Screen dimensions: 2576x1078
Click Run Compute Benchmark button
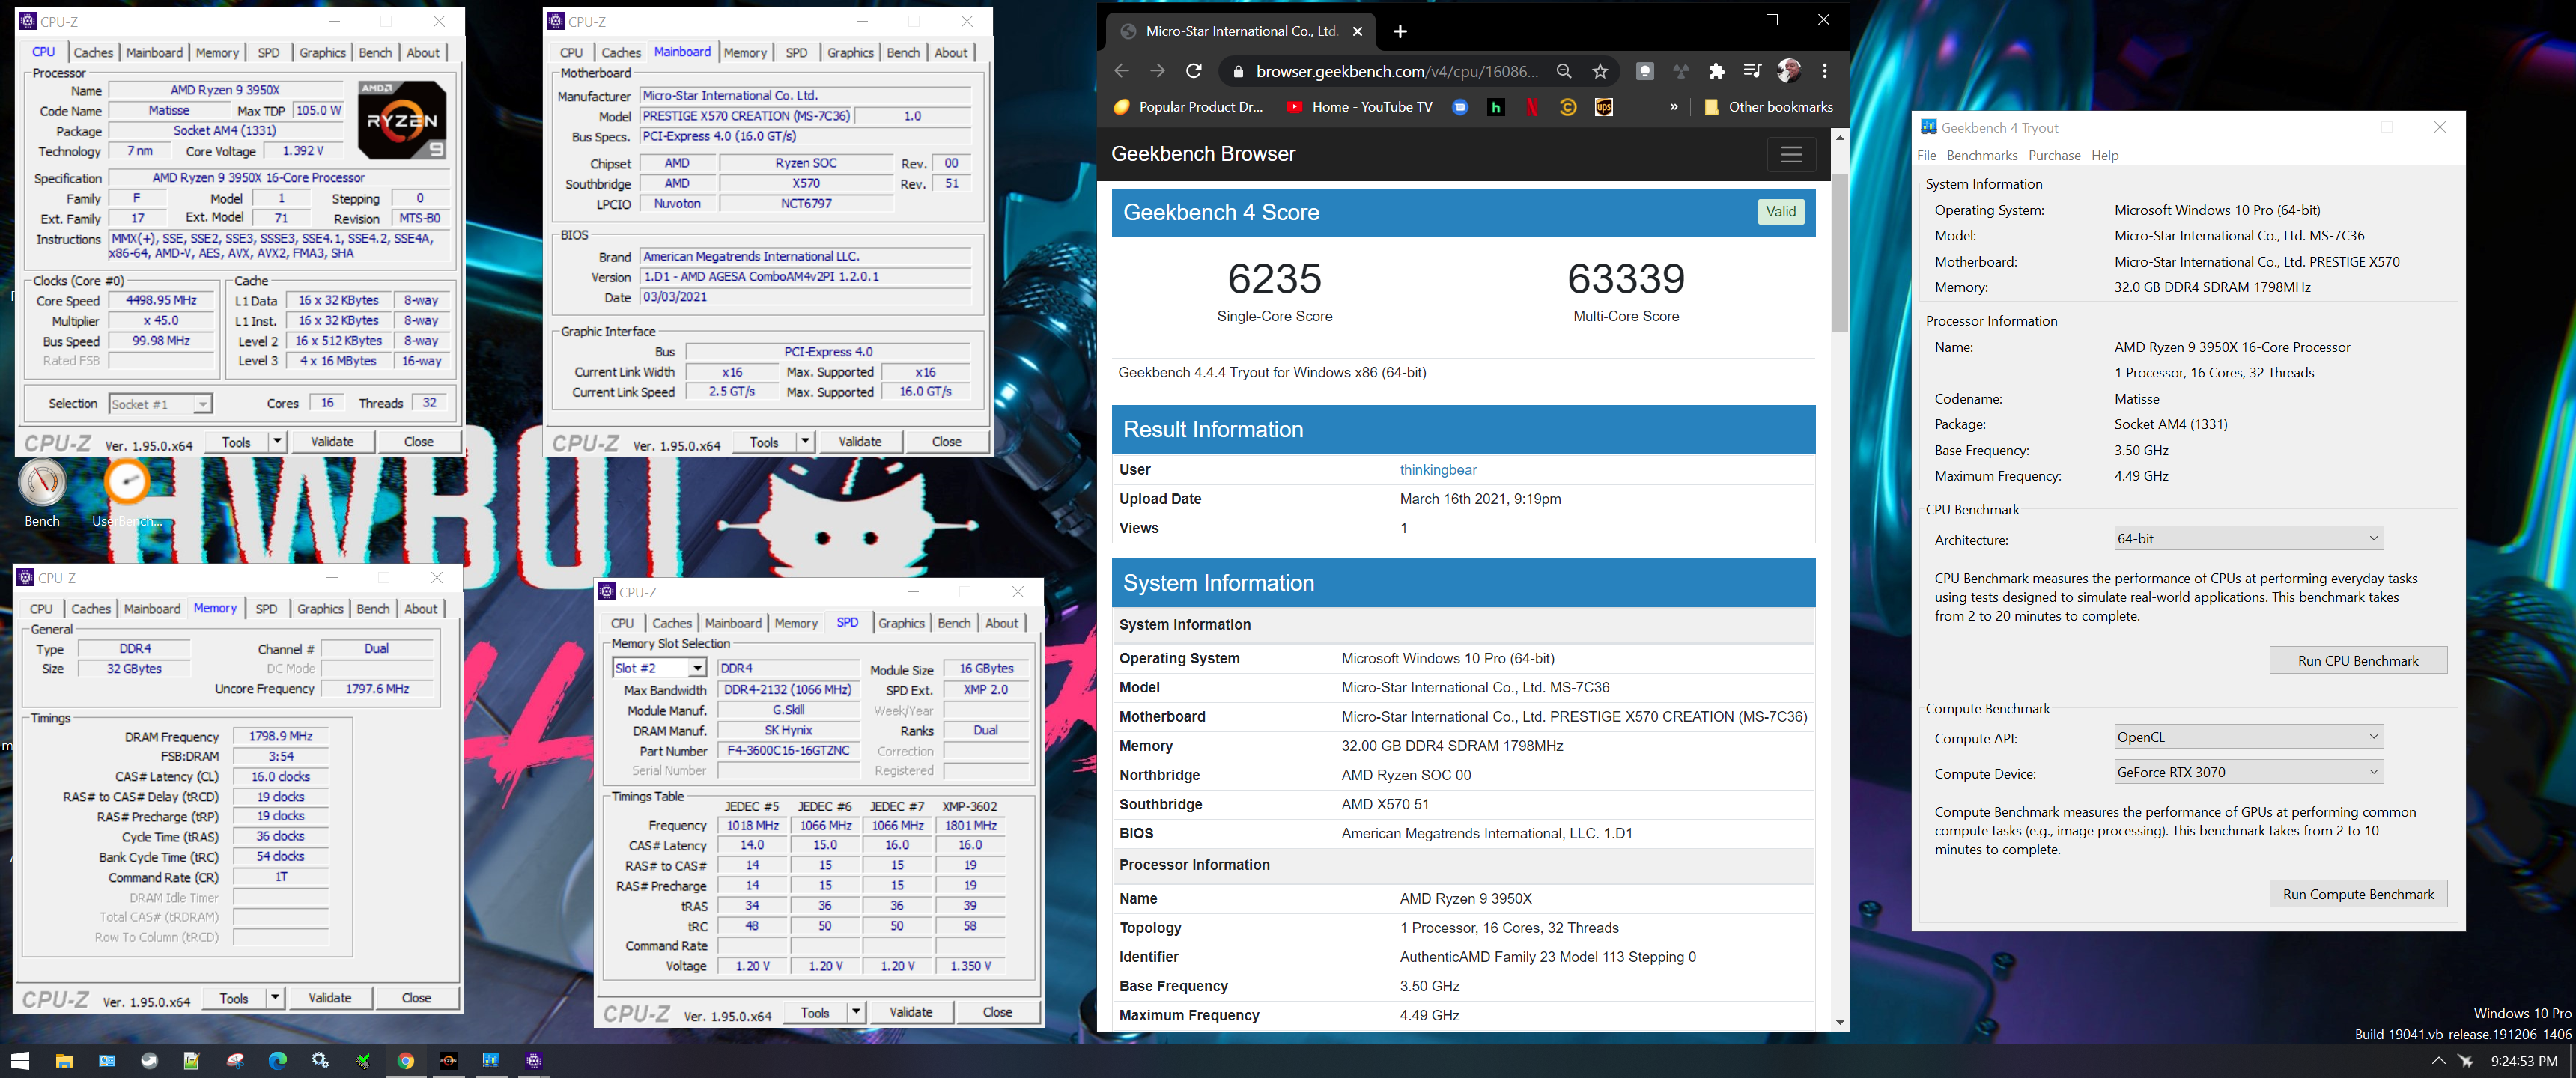2358,894
